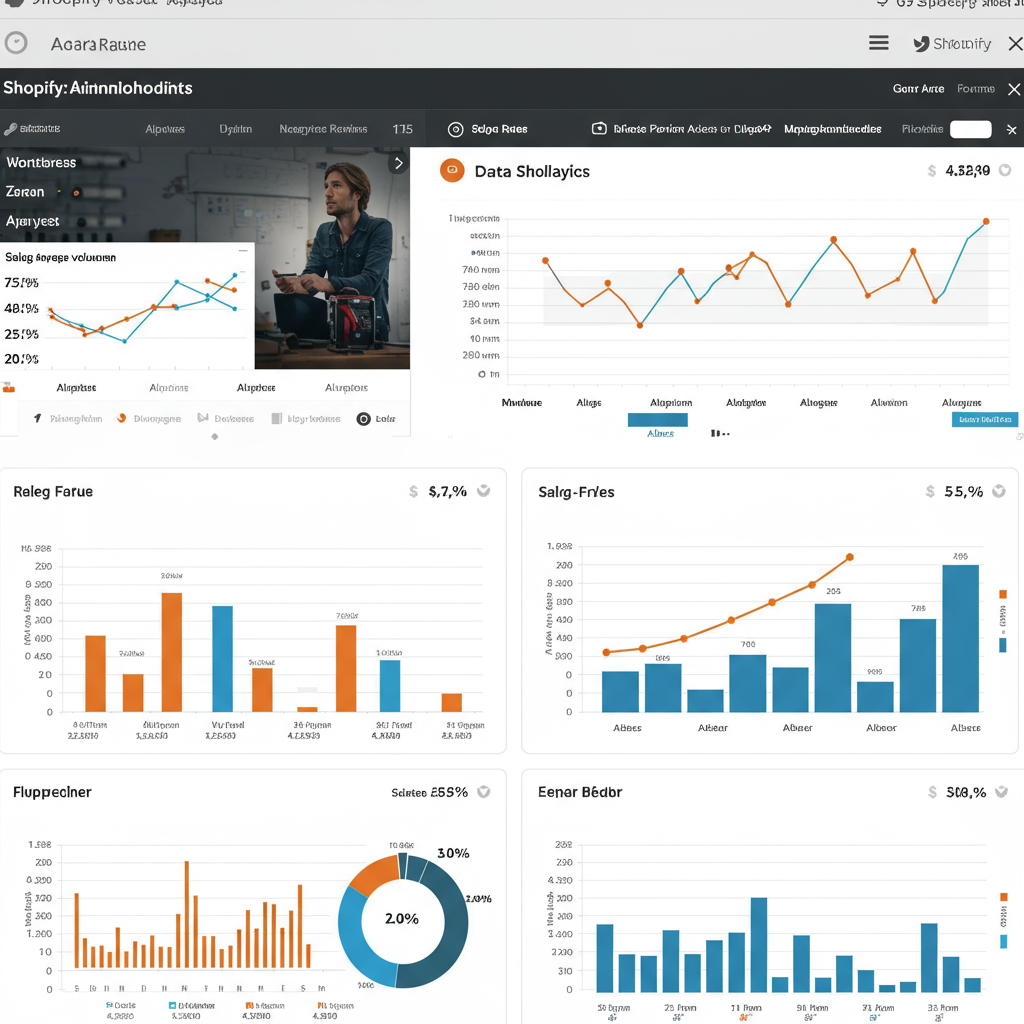Screen dimensions: 1024x1024
Task: Select the round radio button in the chart legend row
Action: (x=364, y=419)
